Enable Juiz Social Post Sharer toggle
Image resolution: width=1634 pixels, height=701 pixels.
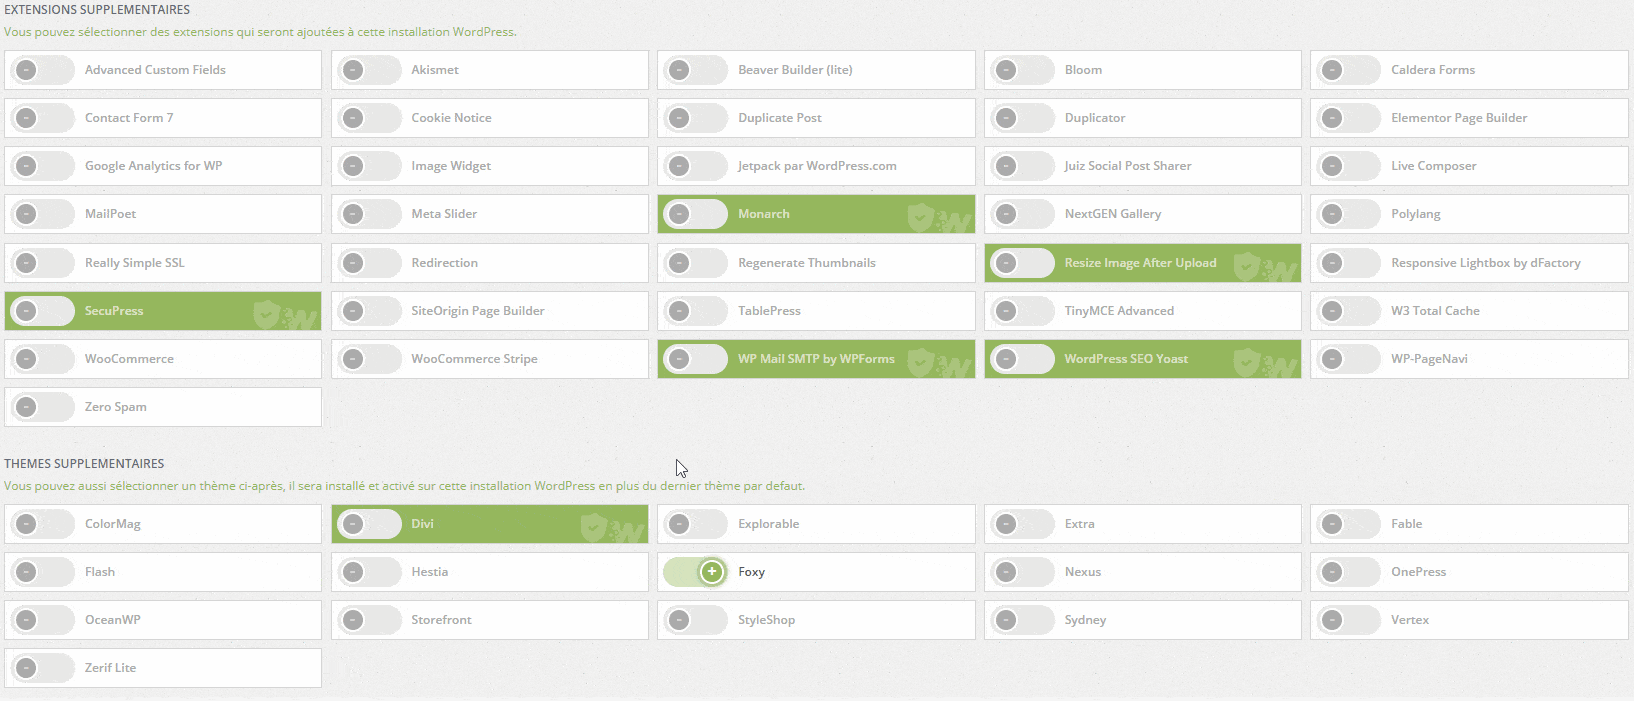[x=1022, y=166]
